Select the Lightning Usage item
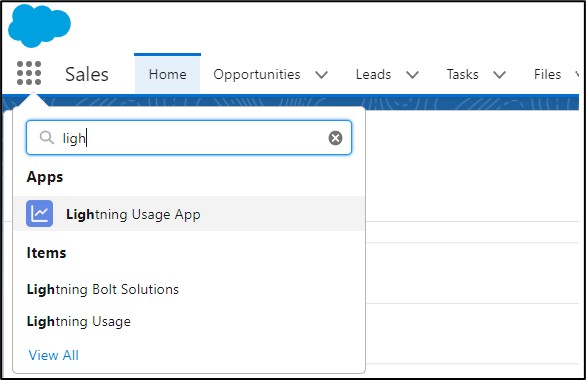The height and width of the screenshot is (380, 586). coord(79,322)
